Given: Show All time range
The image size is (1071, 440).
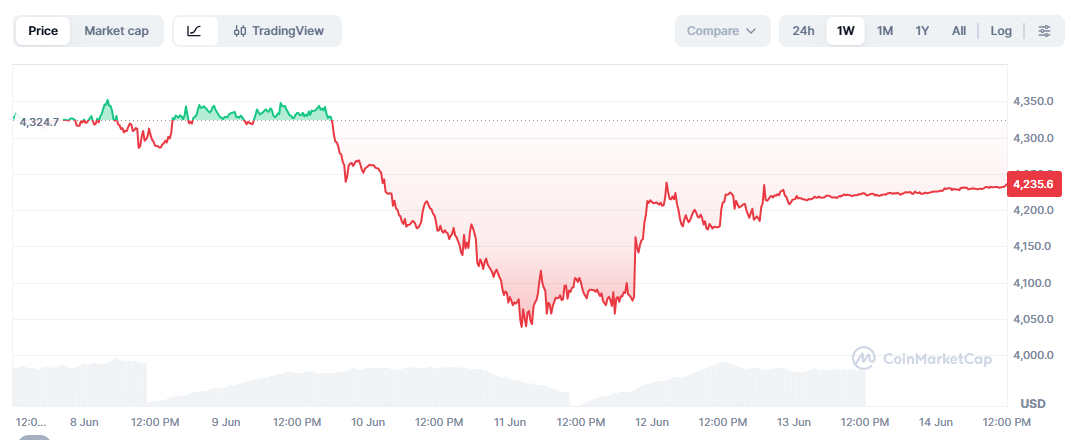Looking at the screenshot, I should pos(959,31).
